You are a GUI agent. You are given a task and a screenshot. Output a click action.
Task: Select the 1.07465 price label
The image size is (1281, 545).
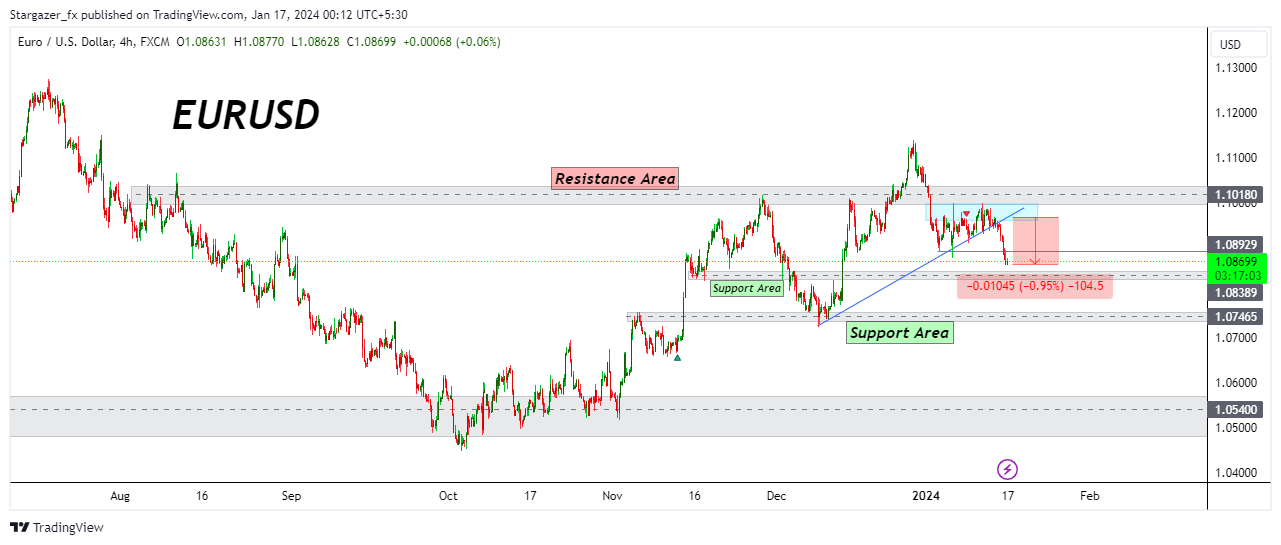1236,316
